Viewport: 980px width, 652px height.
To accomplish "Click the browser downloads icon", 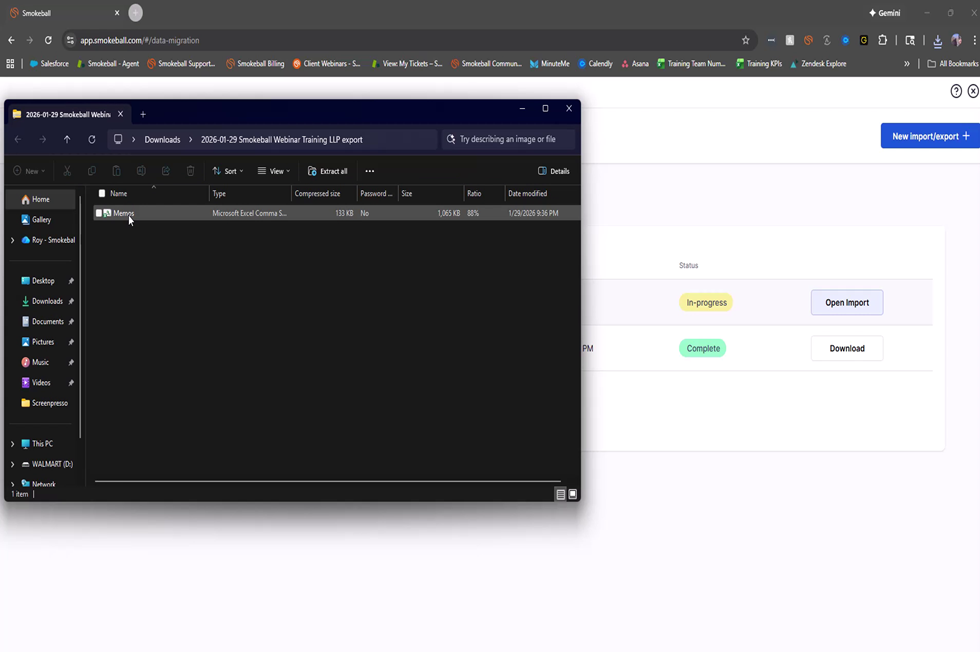I will (x=937, y=40).
